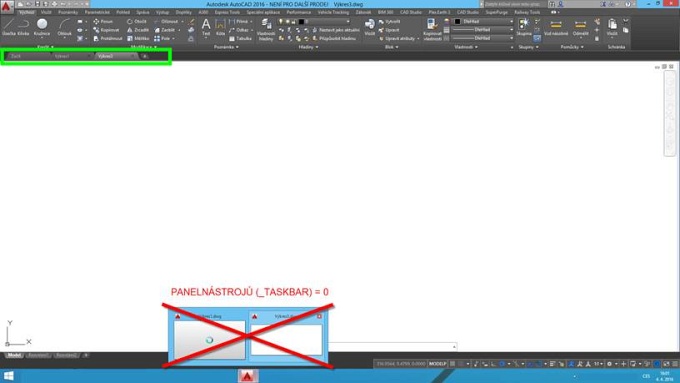Activate the Zaoblit fillet command

click(164, 30)
